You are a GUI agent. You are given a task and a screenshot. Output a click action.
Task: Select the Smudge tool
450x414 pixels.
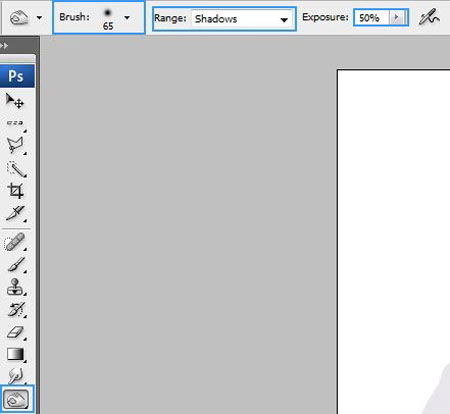tap(15, 376)
